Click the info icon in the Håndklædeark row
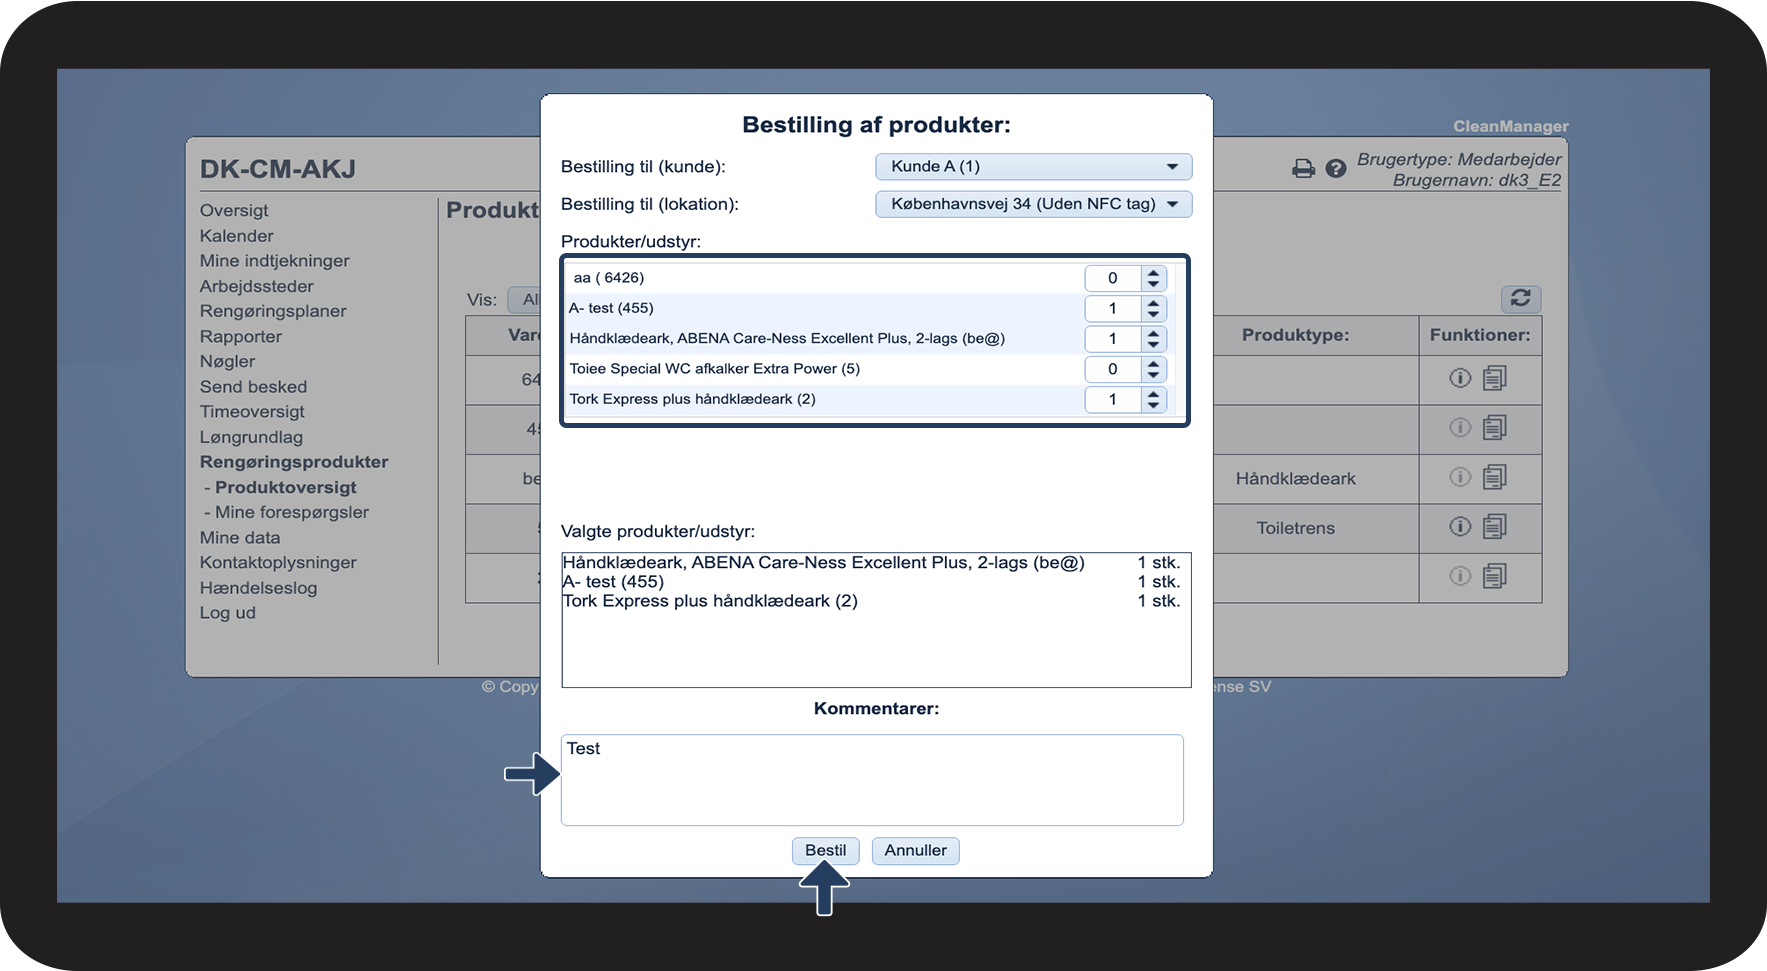This screenshot has width=1767, height=971. point(1460,477)
